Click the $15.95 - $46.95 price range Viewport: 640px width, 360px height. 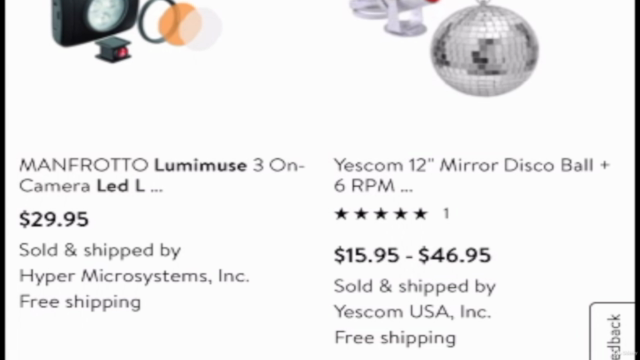coord(412,256)
